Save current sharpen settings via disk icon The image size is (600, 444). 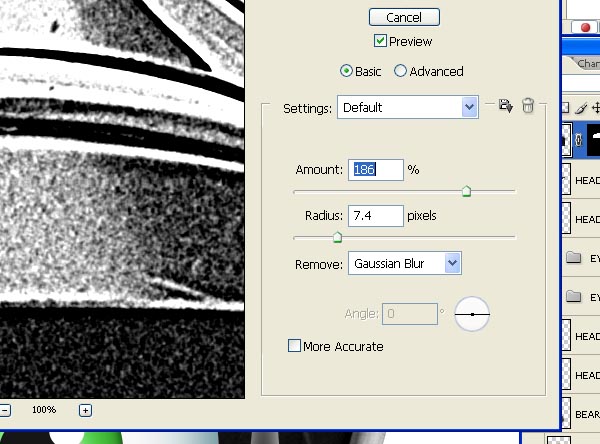click(505, 106)
